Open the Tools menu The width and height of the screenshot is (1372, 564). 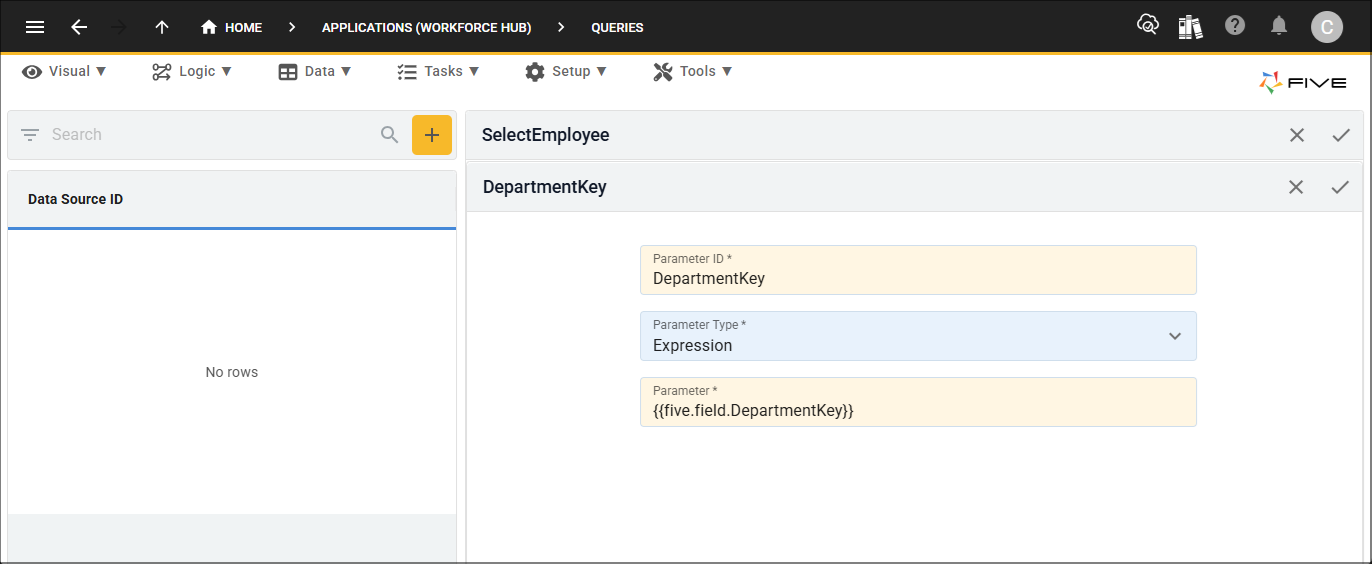click(693, 71)
